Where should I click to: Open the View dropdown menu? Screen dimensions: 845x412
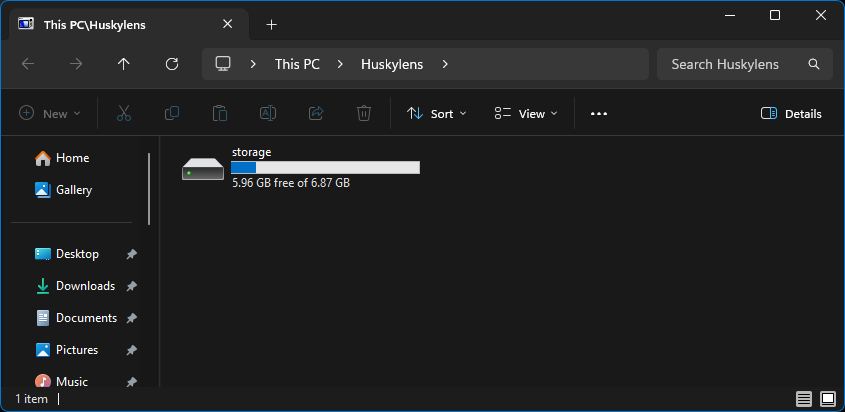[x=526, y=114]
